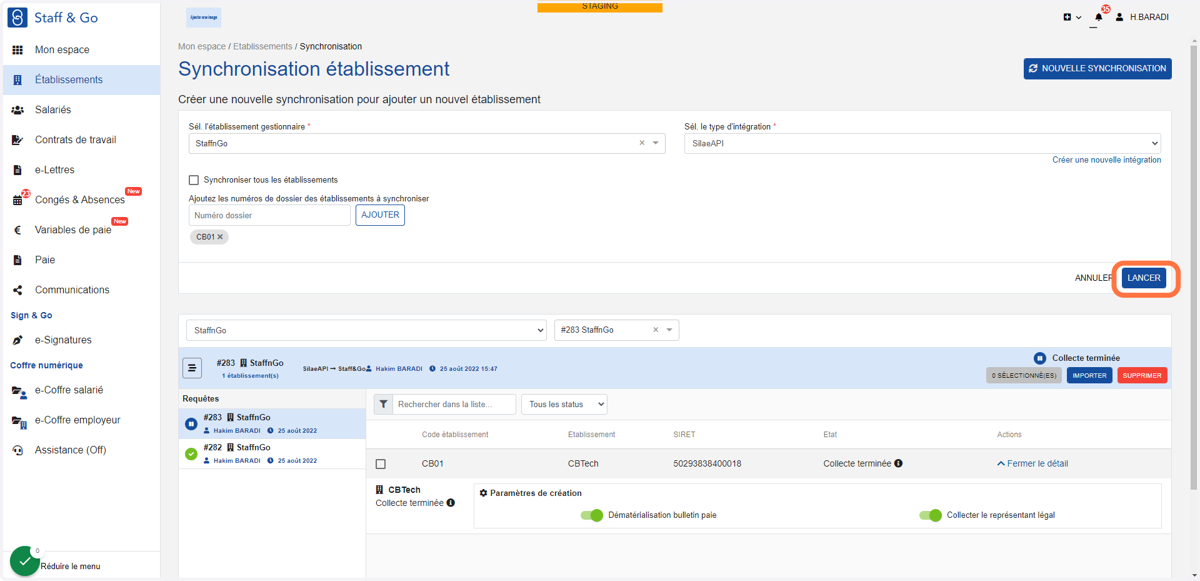Click the Assistance headset icon
Screen dimensions: 1200x581
point(17,450)
